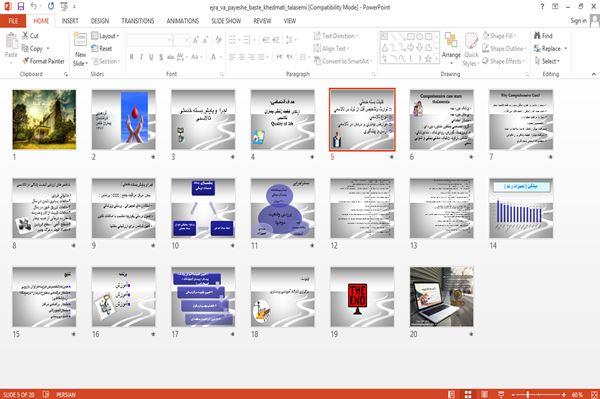The width and height of the screenshot is (600, 399).
Task: Click Convert to SmartArt
Action: click(343, 61)
